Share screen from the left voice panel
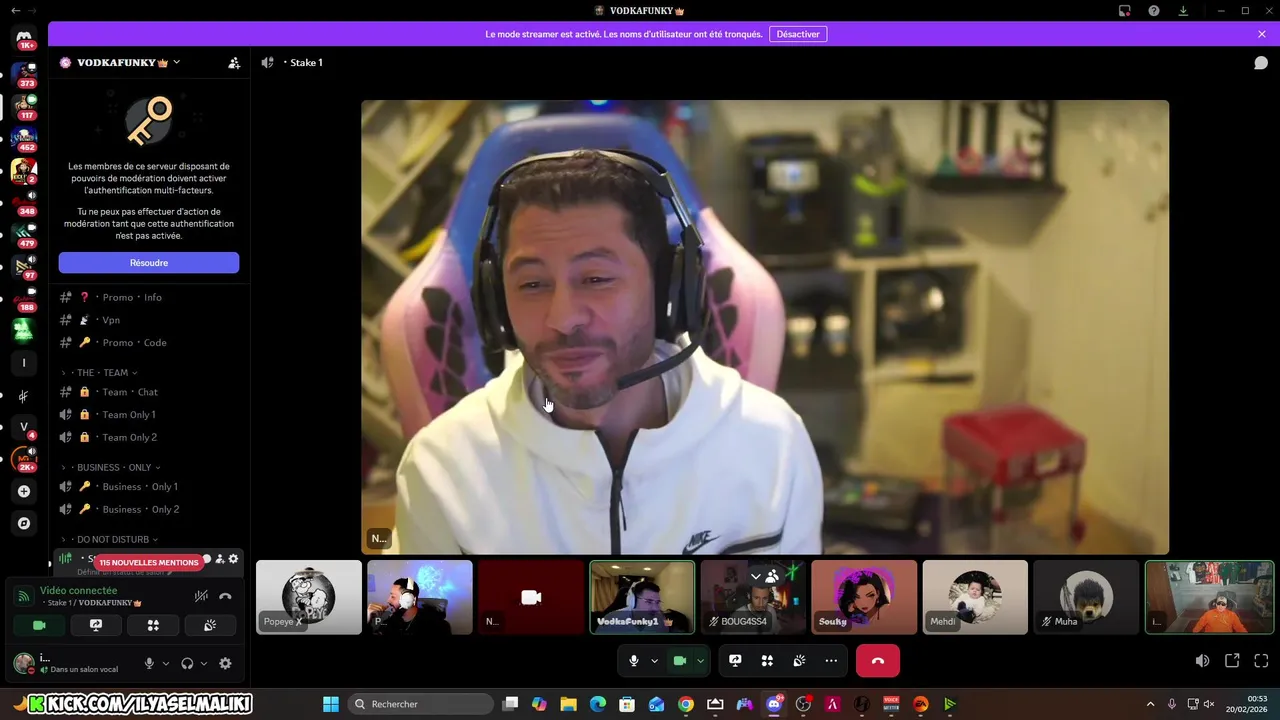The width and height of the screenshot is (1280, 720). click(96, 625)
